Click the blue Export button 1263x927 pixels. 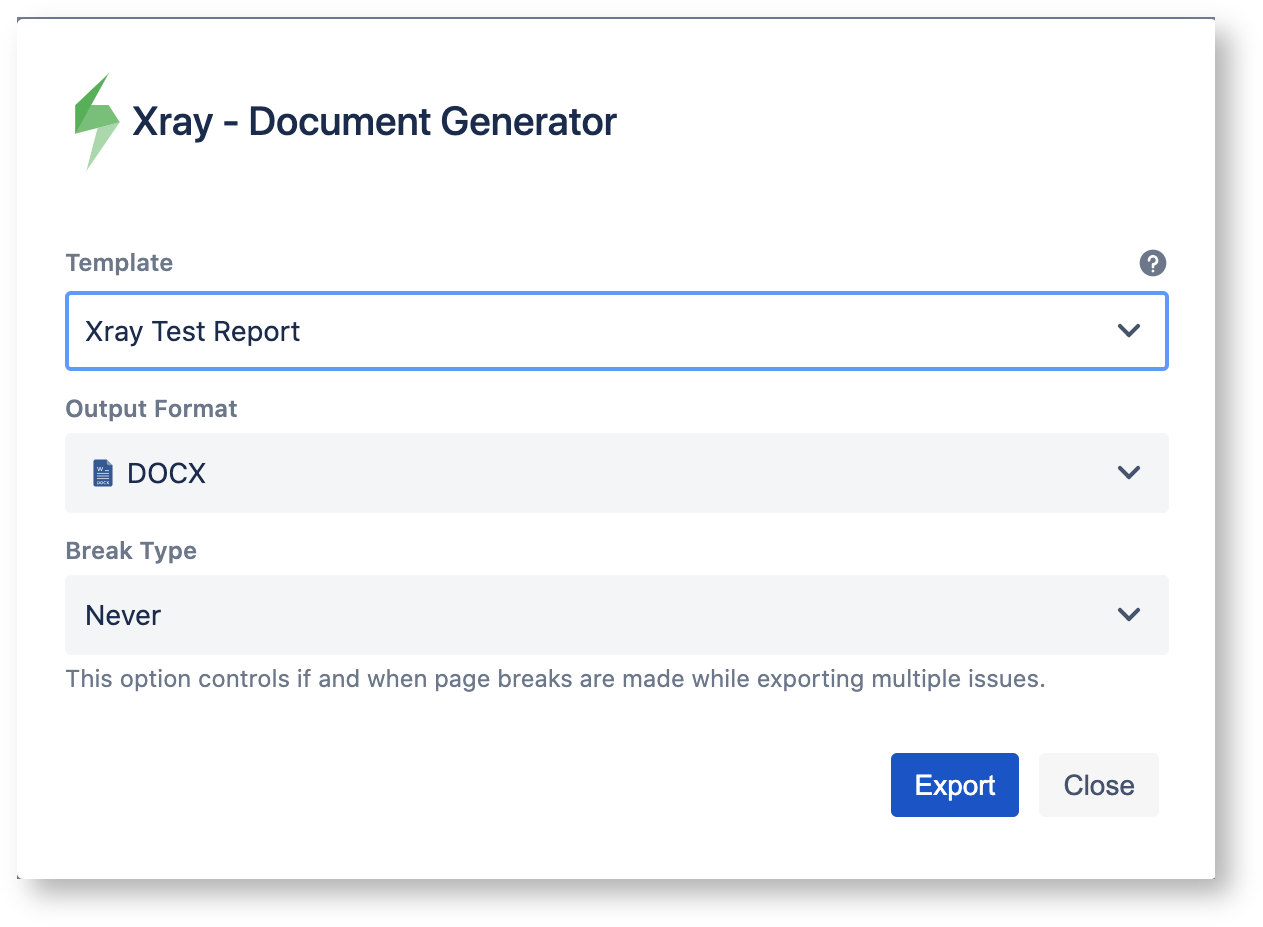point(955,785)
